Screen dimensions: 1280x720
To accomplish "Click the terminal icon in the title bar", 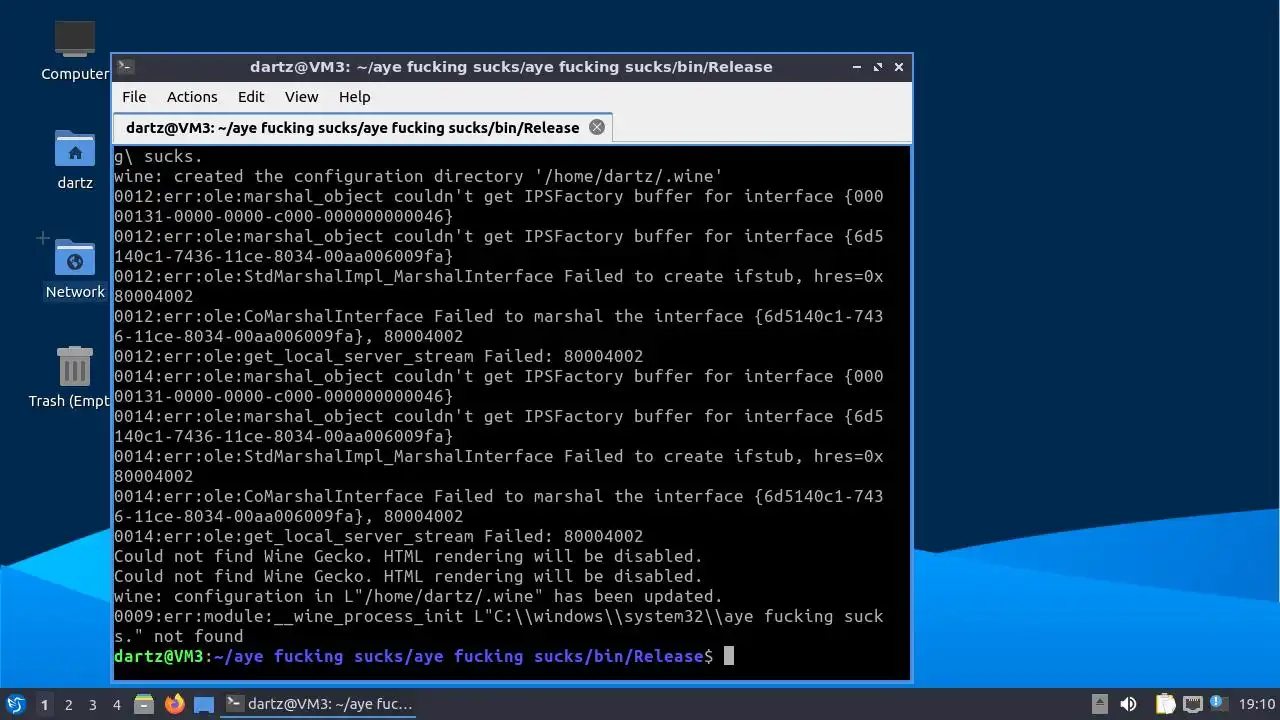I will [125, 67].
